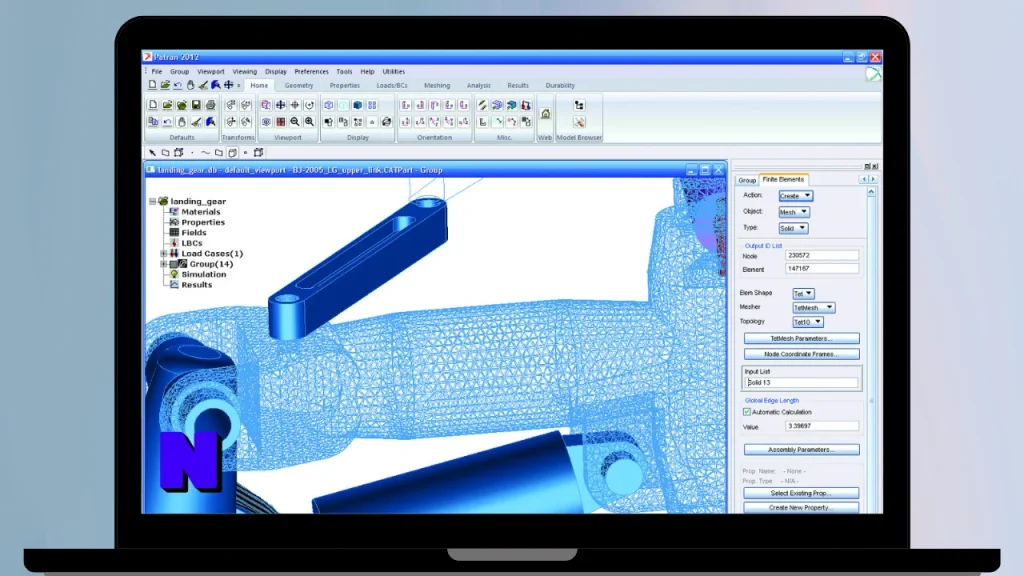Click the side panel scrollbar up arrow
Screen dimensions: 1024x576
coord(871,192)
